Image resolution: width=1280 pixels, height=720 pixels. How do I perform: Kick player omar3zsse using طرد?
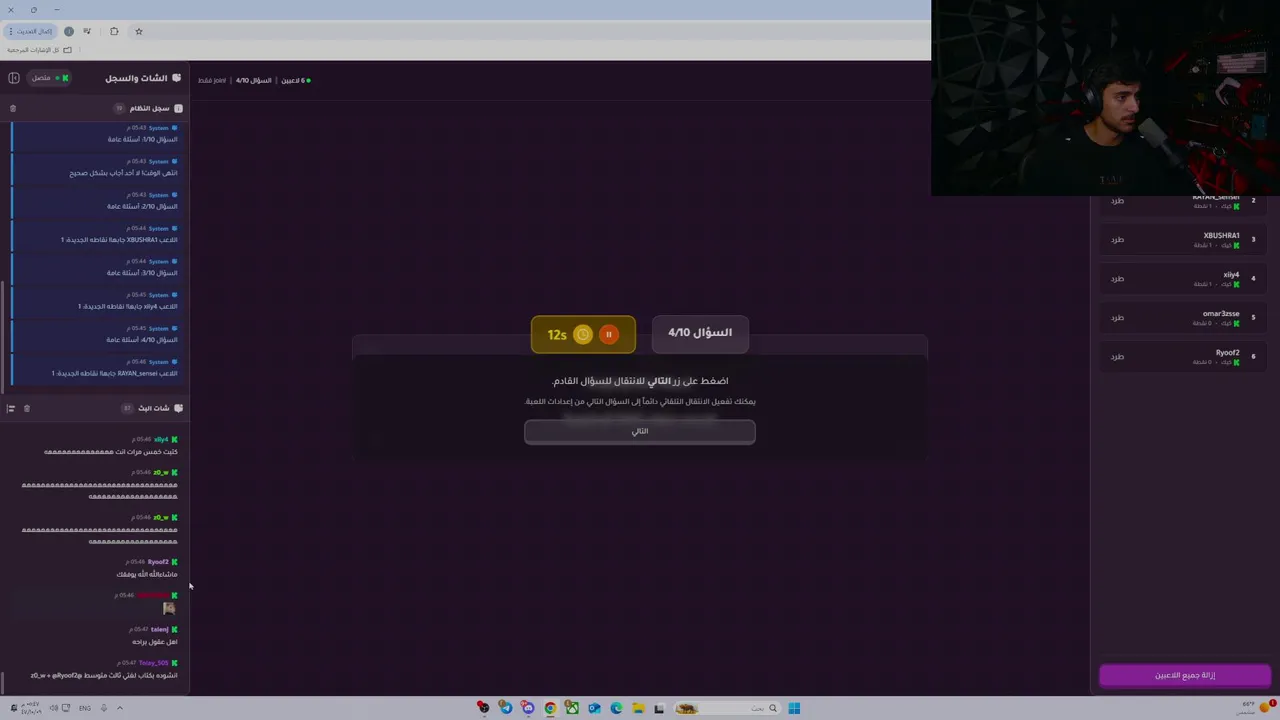(x=1117, y=318)
